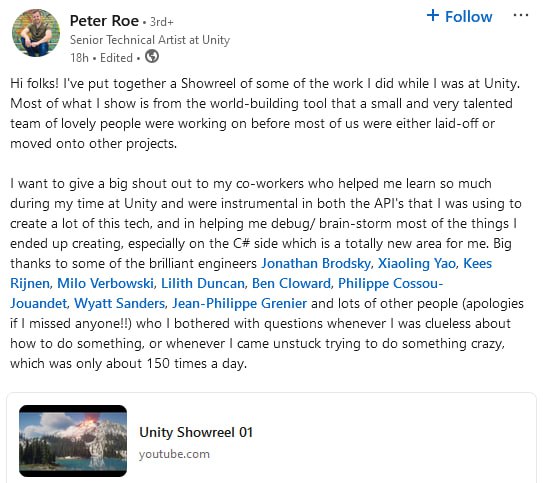Image resolution: width=546 pixels, height=483 pixels.
Task: Open Lilith Duncan's profile
Action: click(x=203, y=283)
